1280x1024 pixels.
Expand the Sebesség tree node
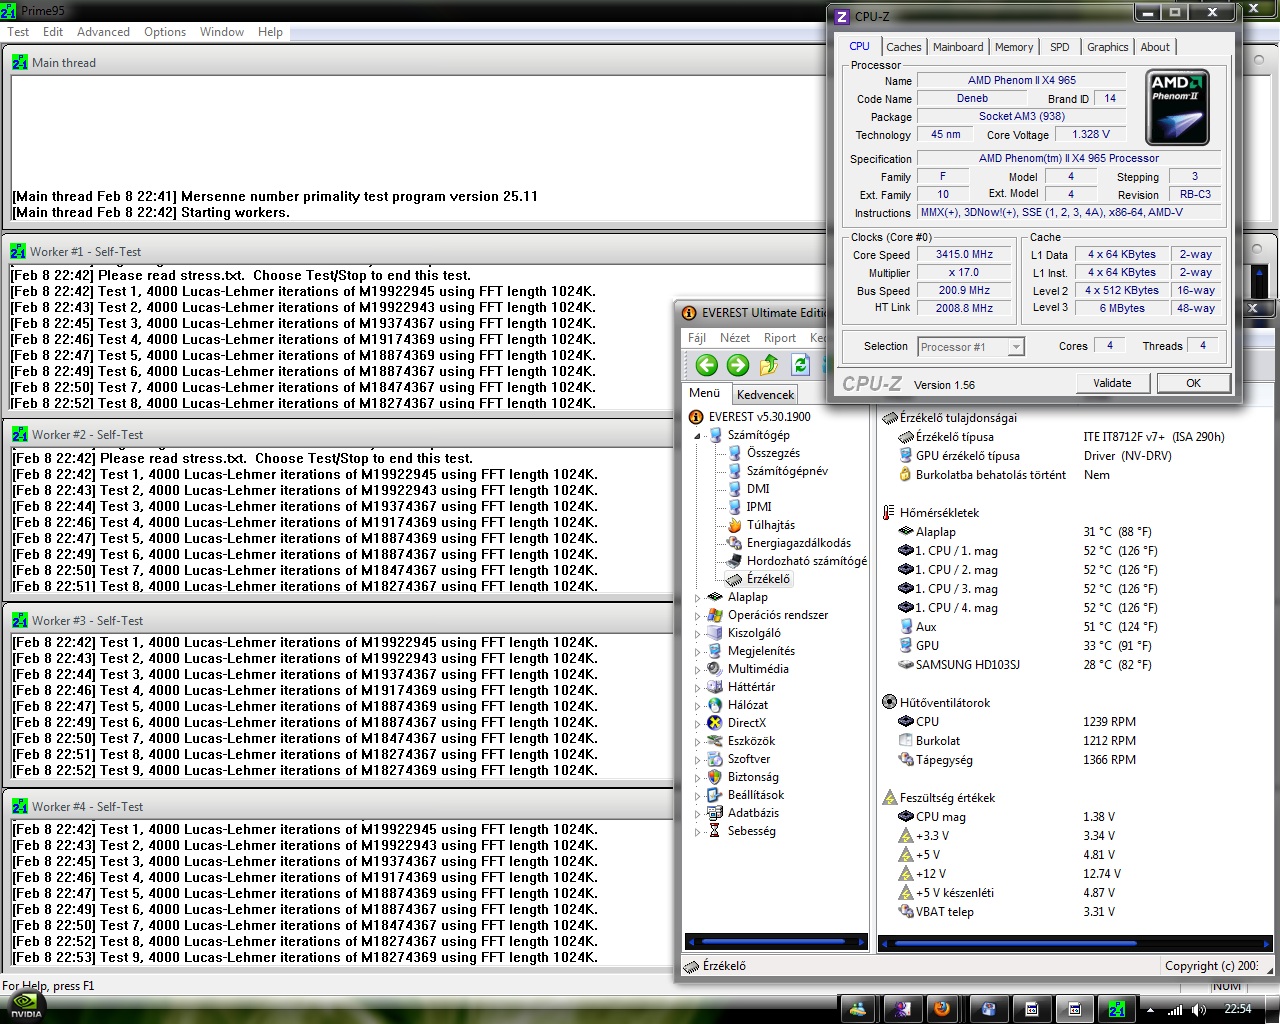coord(698,832)
